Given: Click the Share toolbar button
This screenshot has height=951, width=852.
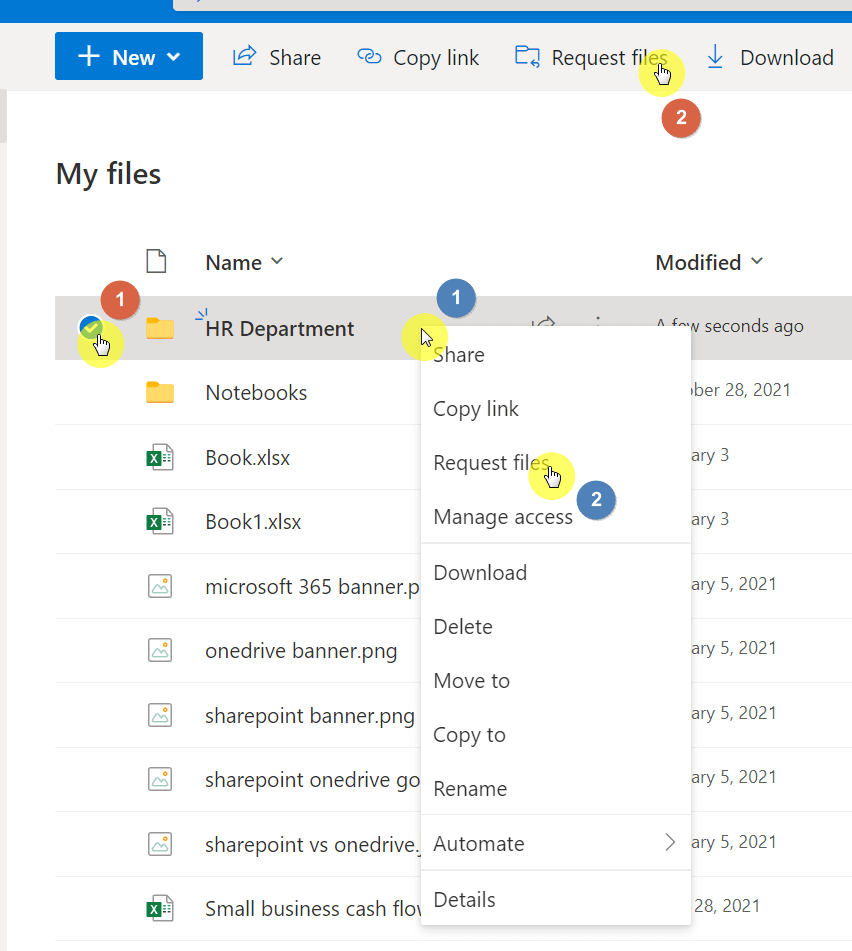Looking at the screenshot, I should 277,58.
